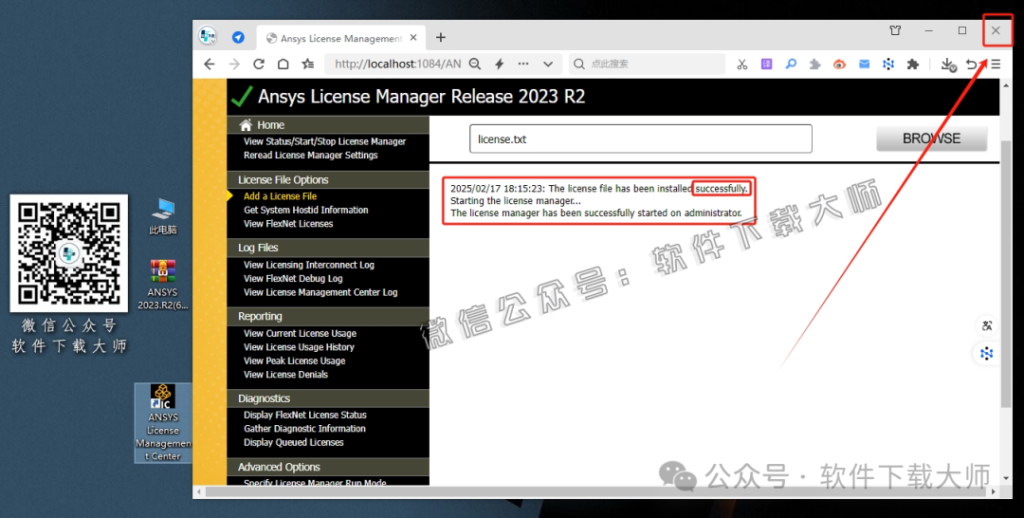Click Gather Diagnostic Information
Image resolution: width=1024 pixels, height=518 pixels.
[304, 429]
